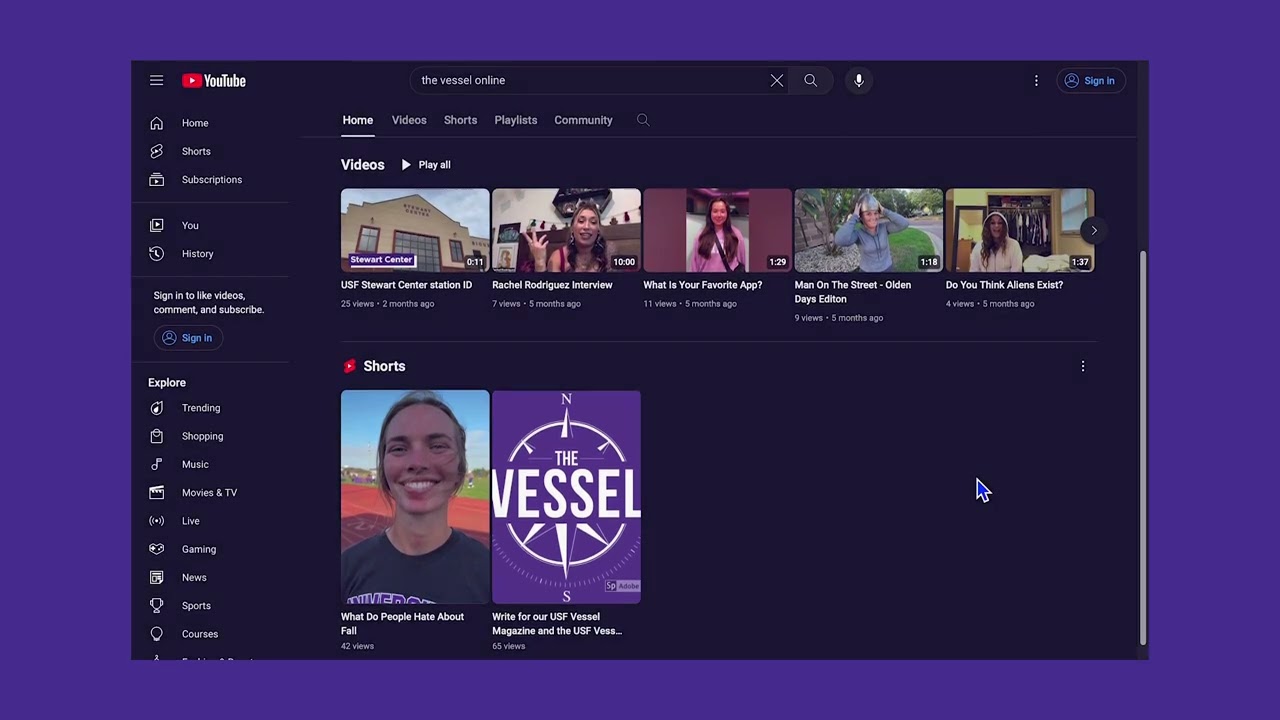Open the top-bar settings three-dot menu
The width and height of the screenshot is (1280, 720).
click(1036, 80)
